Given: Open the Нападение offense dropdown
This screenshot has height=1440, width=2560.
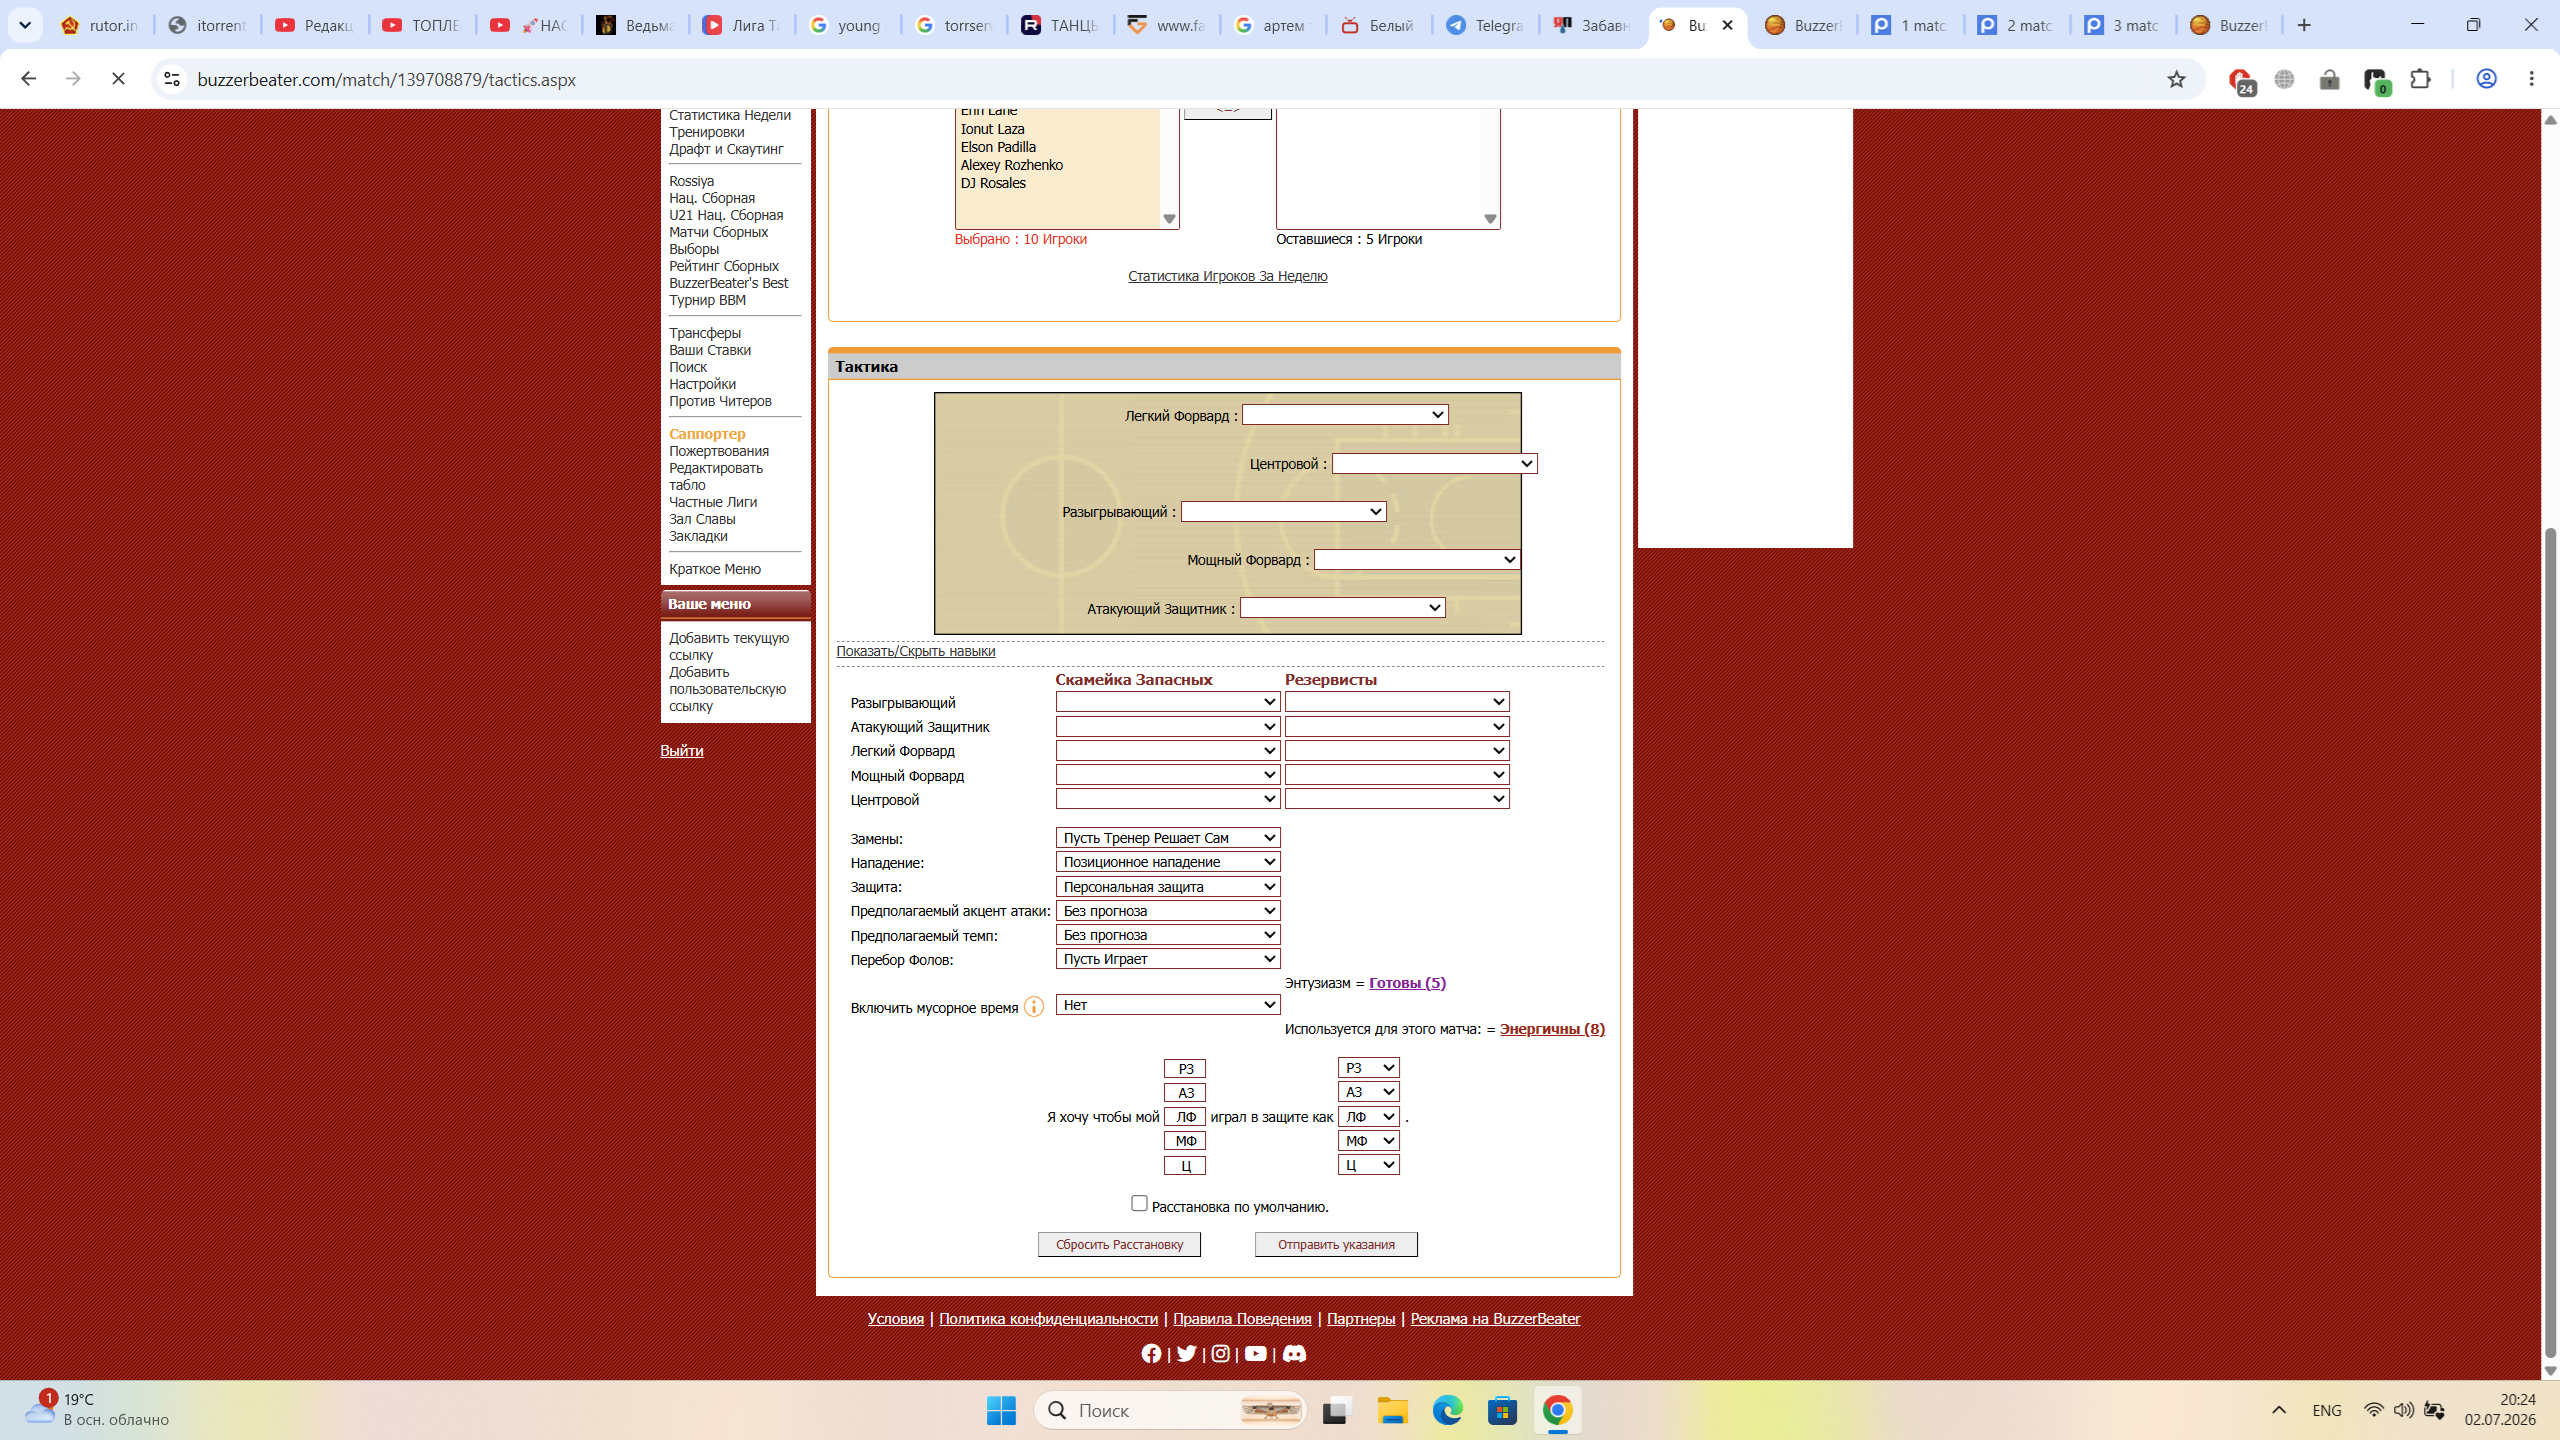Looking at the screenshot, I should (x=1168, y=862).
